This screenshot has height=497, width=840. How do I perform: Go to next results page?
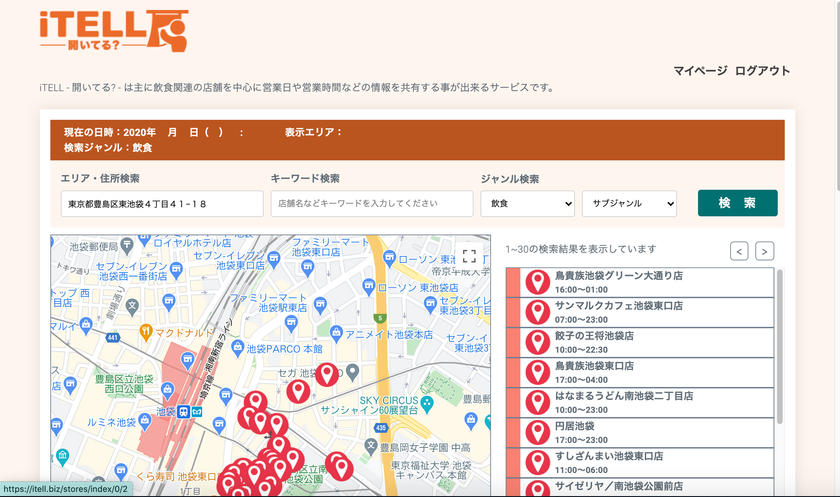tap(764, 251)
